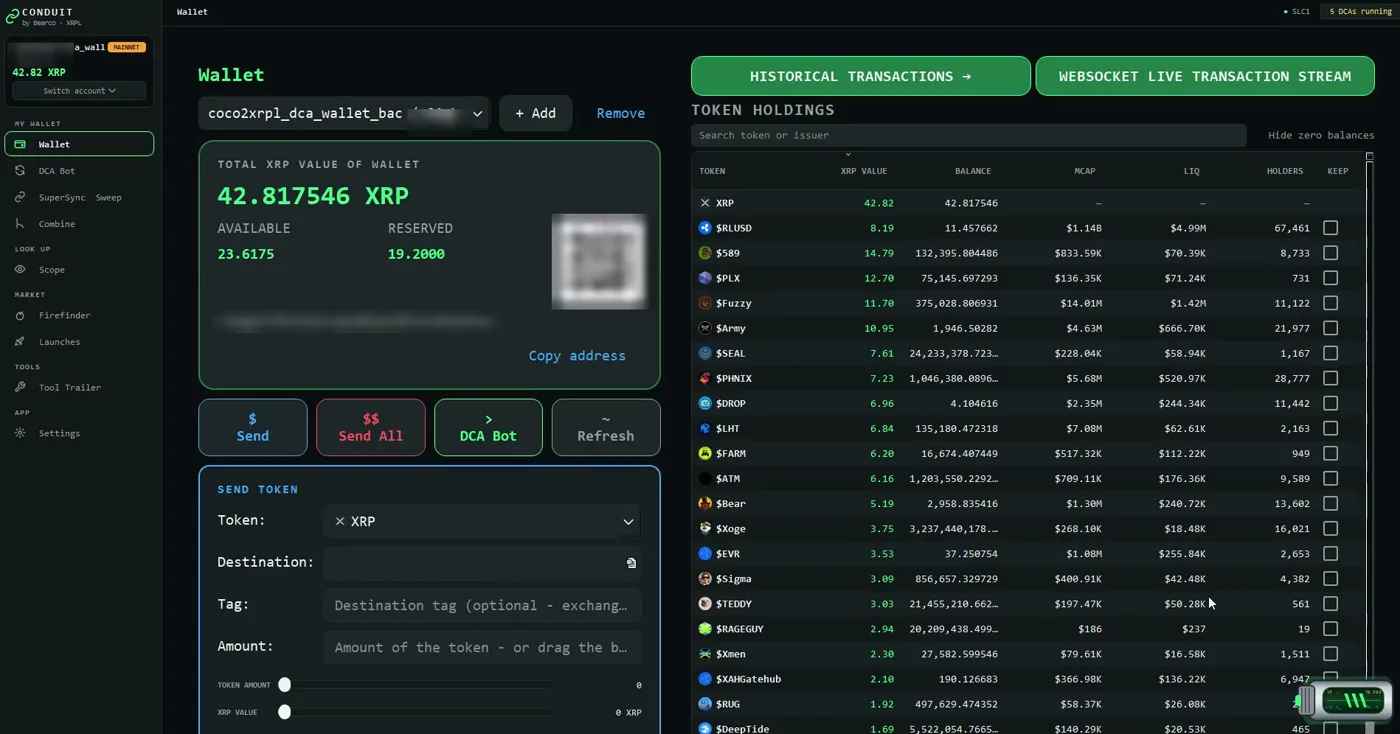Click the $RLUSD token icon
Viewport: 1400px width, 734px height.
tap(705, 228)
